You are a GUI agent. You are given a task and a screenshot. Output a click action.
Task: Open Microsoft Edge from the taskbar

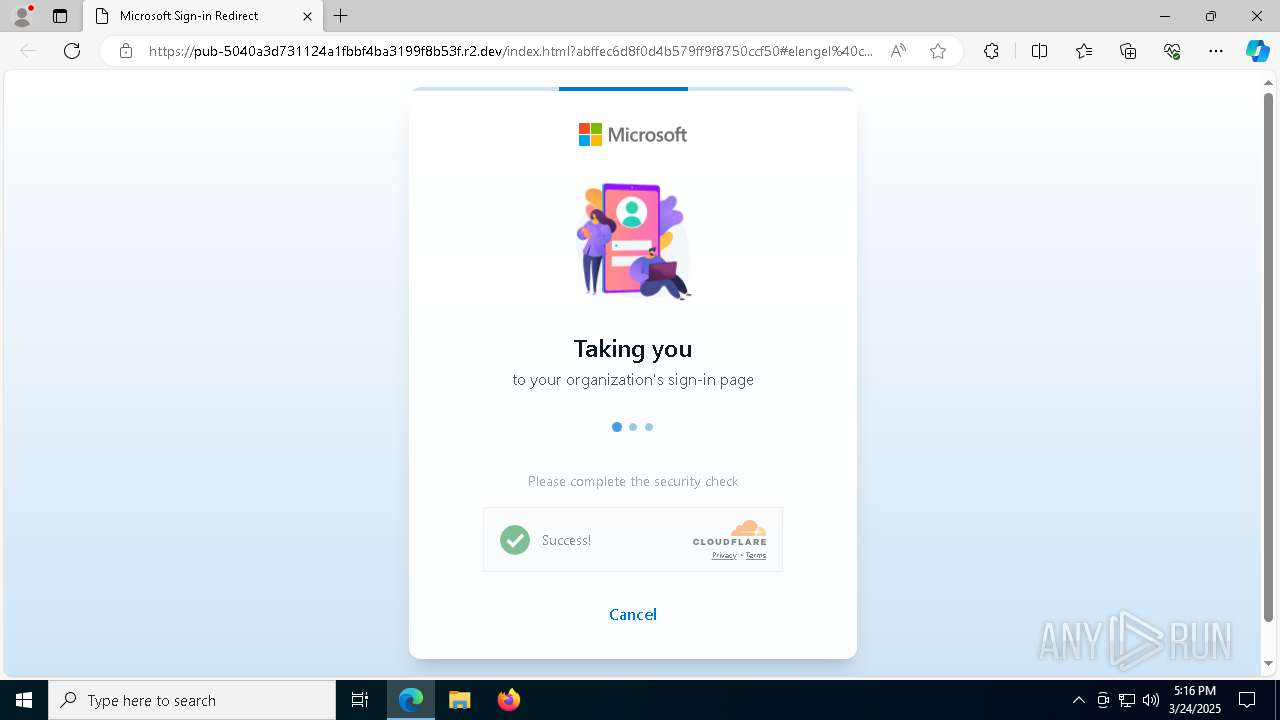[x=411, y=700]
